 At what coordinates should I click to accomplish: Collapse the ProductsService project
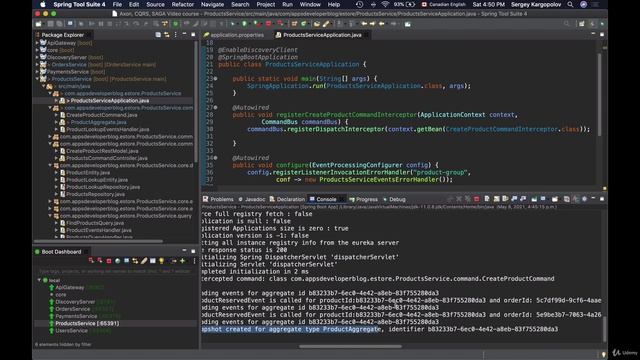[x=37, y=79]
